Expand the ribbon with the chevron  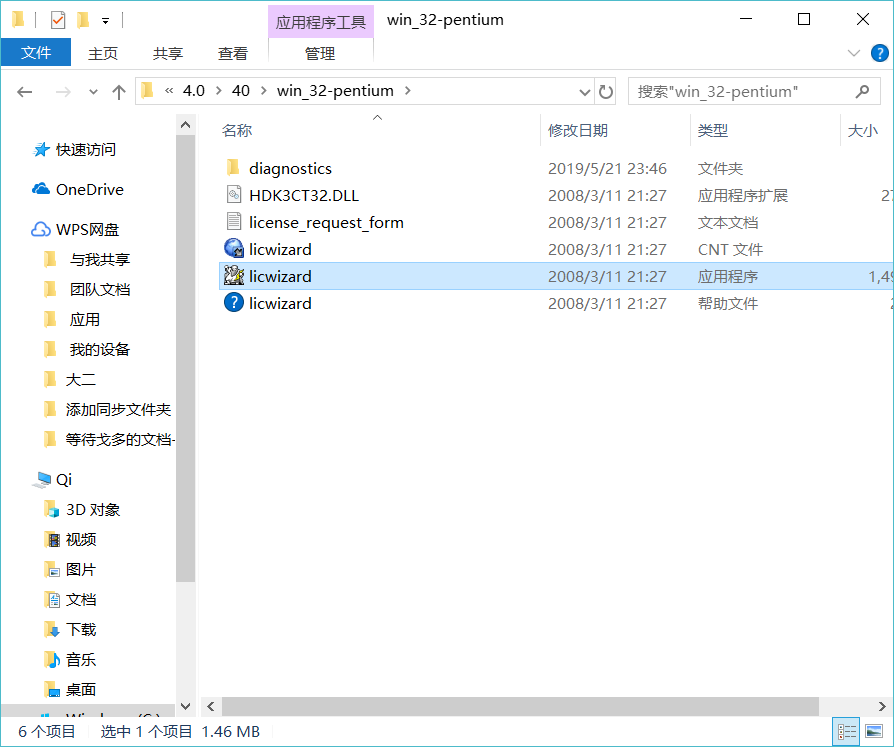854,53
